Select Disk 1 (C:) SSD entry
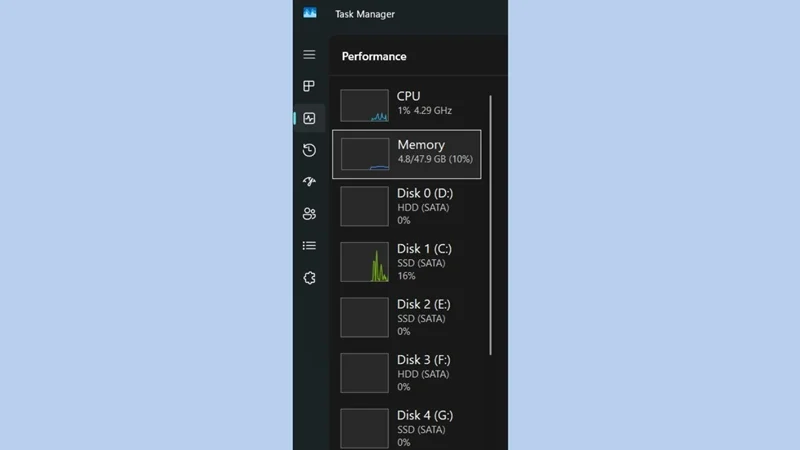The width and height of the screenshot is (800, 450). pos(407,262)
